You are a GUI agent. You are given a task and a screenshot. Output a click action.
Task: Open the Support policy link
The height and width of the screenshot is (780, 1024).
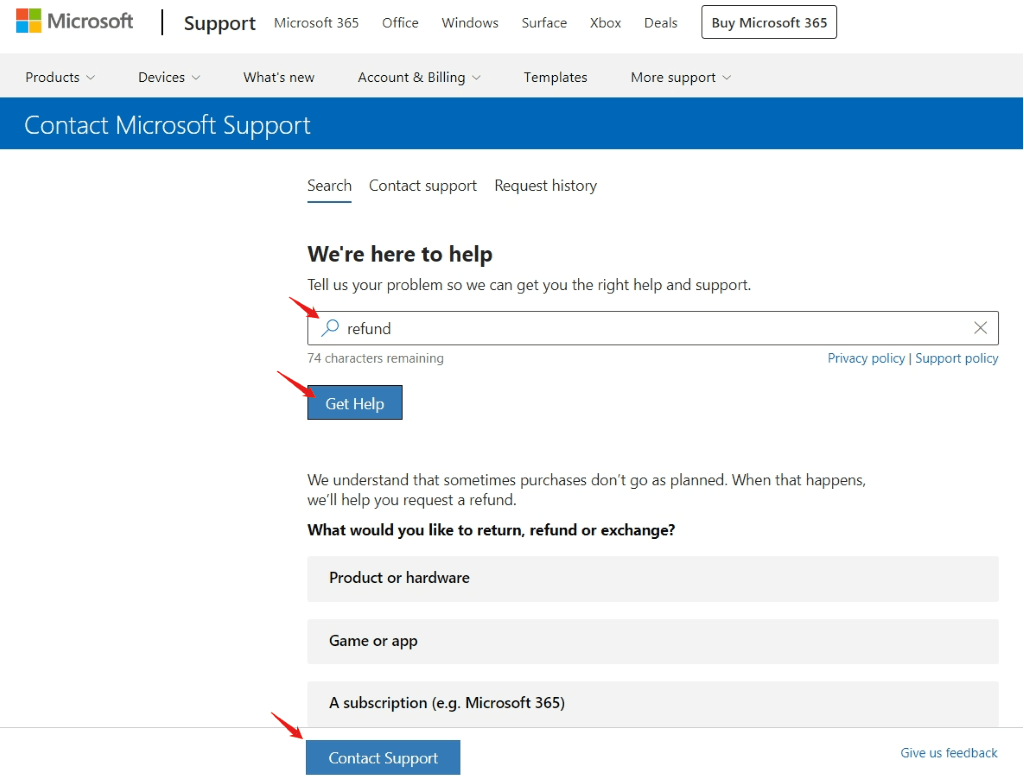pos(956,358)
